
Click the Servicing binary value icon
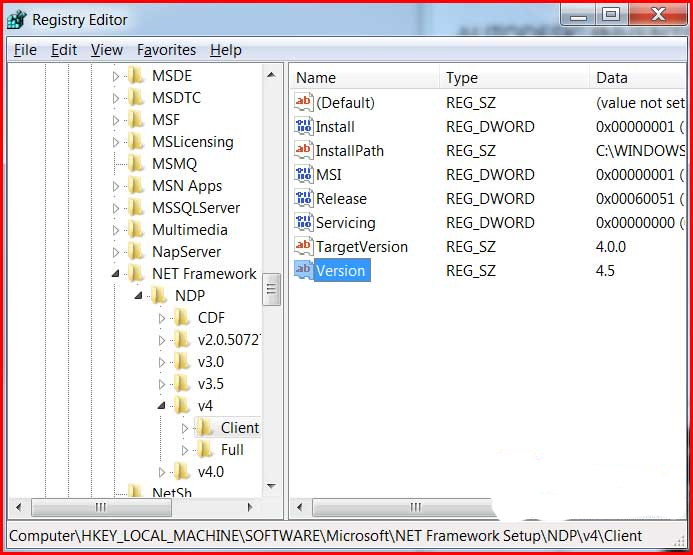click(x=304, y=222)
